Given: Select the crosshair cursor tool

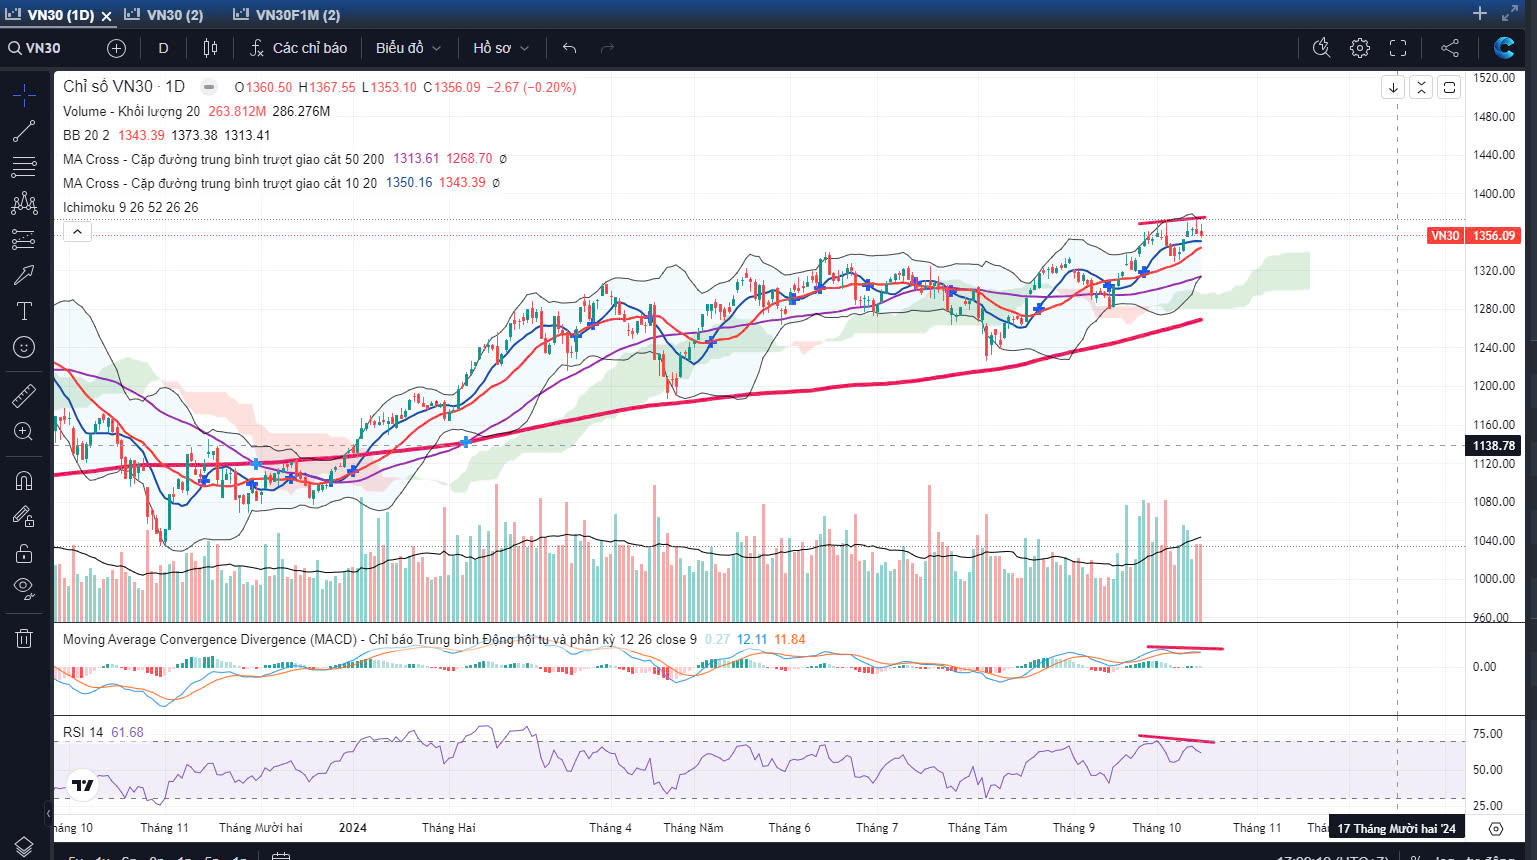Looking at the screenshot, I should tap(24, 95).
